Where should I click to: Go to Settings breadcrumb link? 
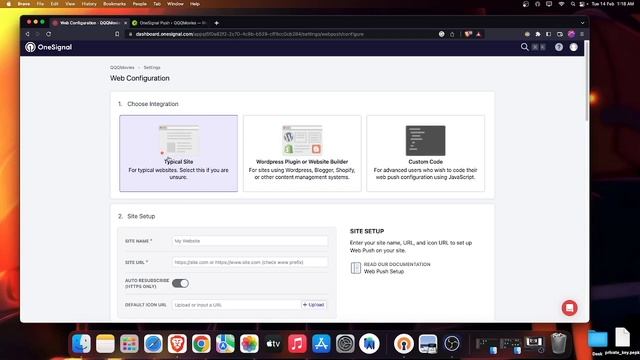pyautogui.click(x=152, y=67)
